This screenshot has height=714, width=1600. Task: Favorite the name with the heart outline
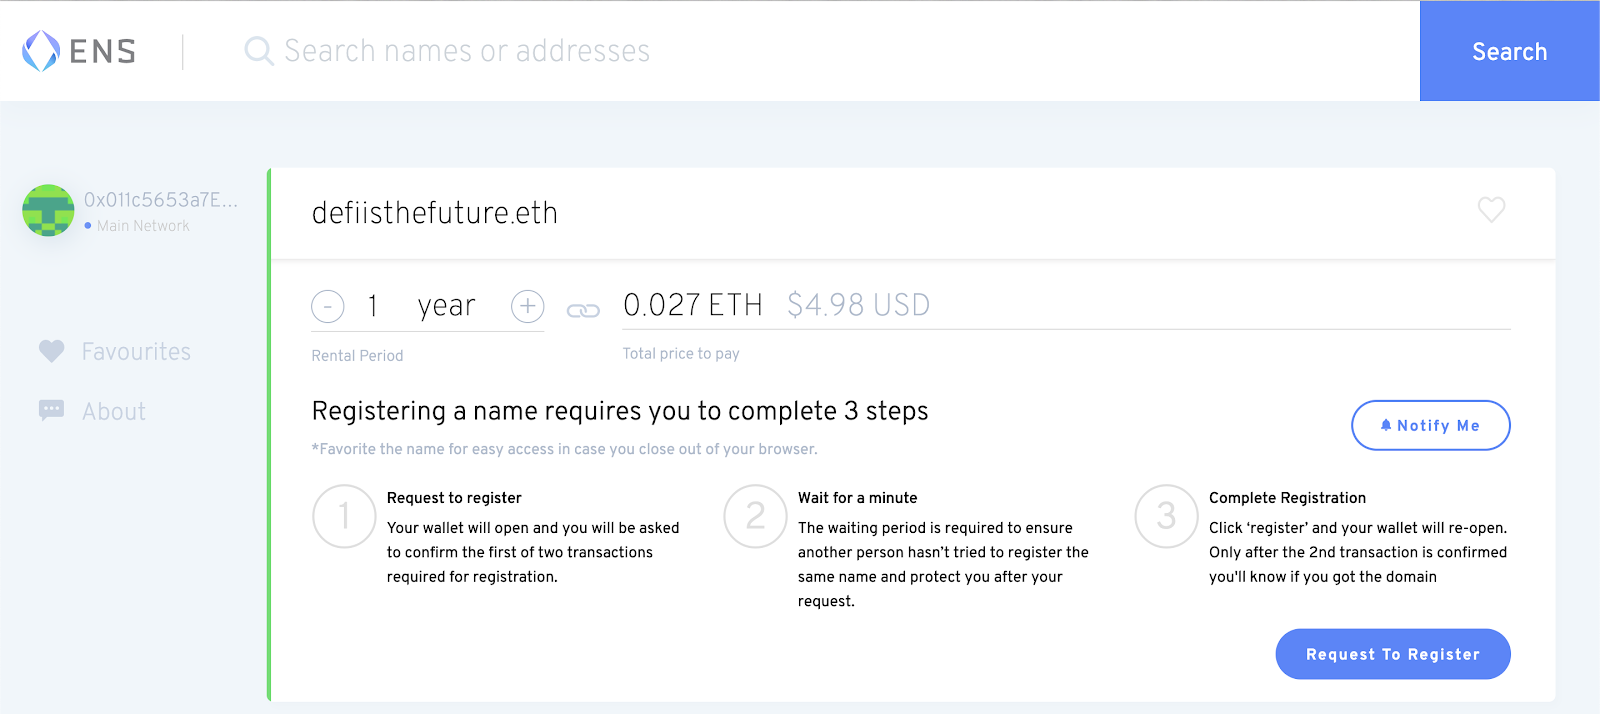(1491, 210)
